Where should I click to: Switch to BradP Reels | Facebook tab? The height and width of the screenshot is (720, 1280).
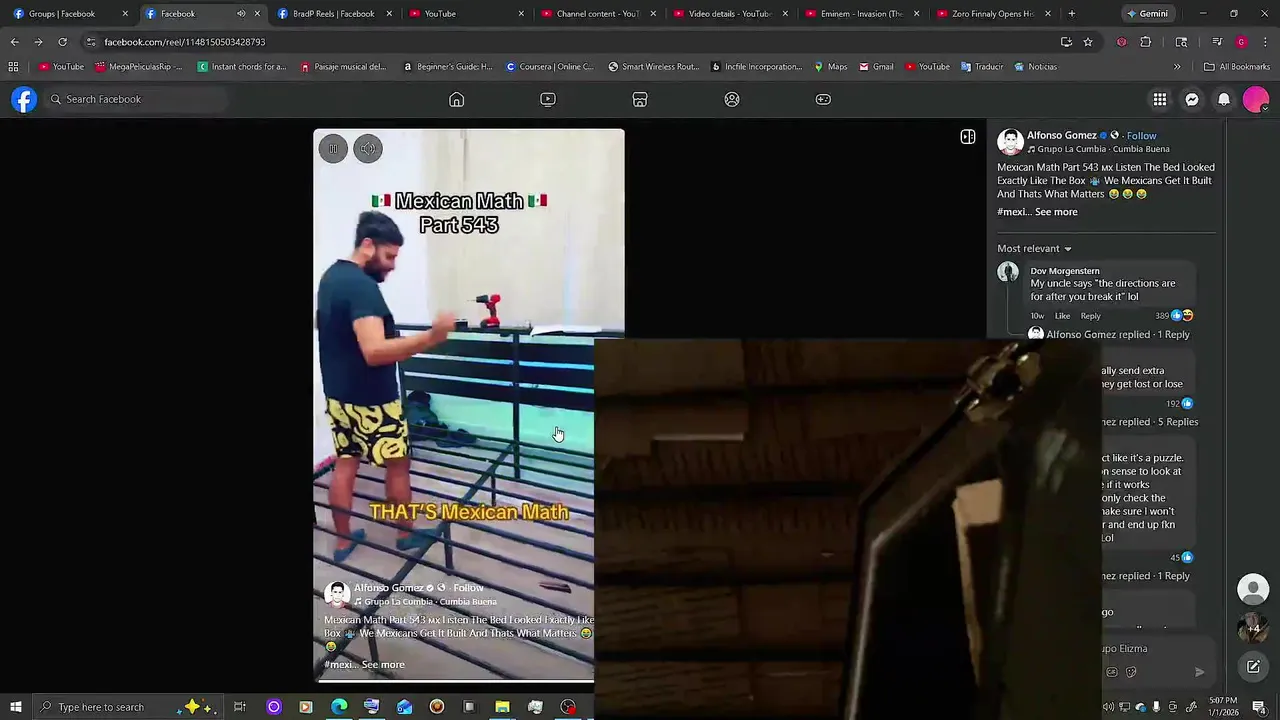(334, 14)
